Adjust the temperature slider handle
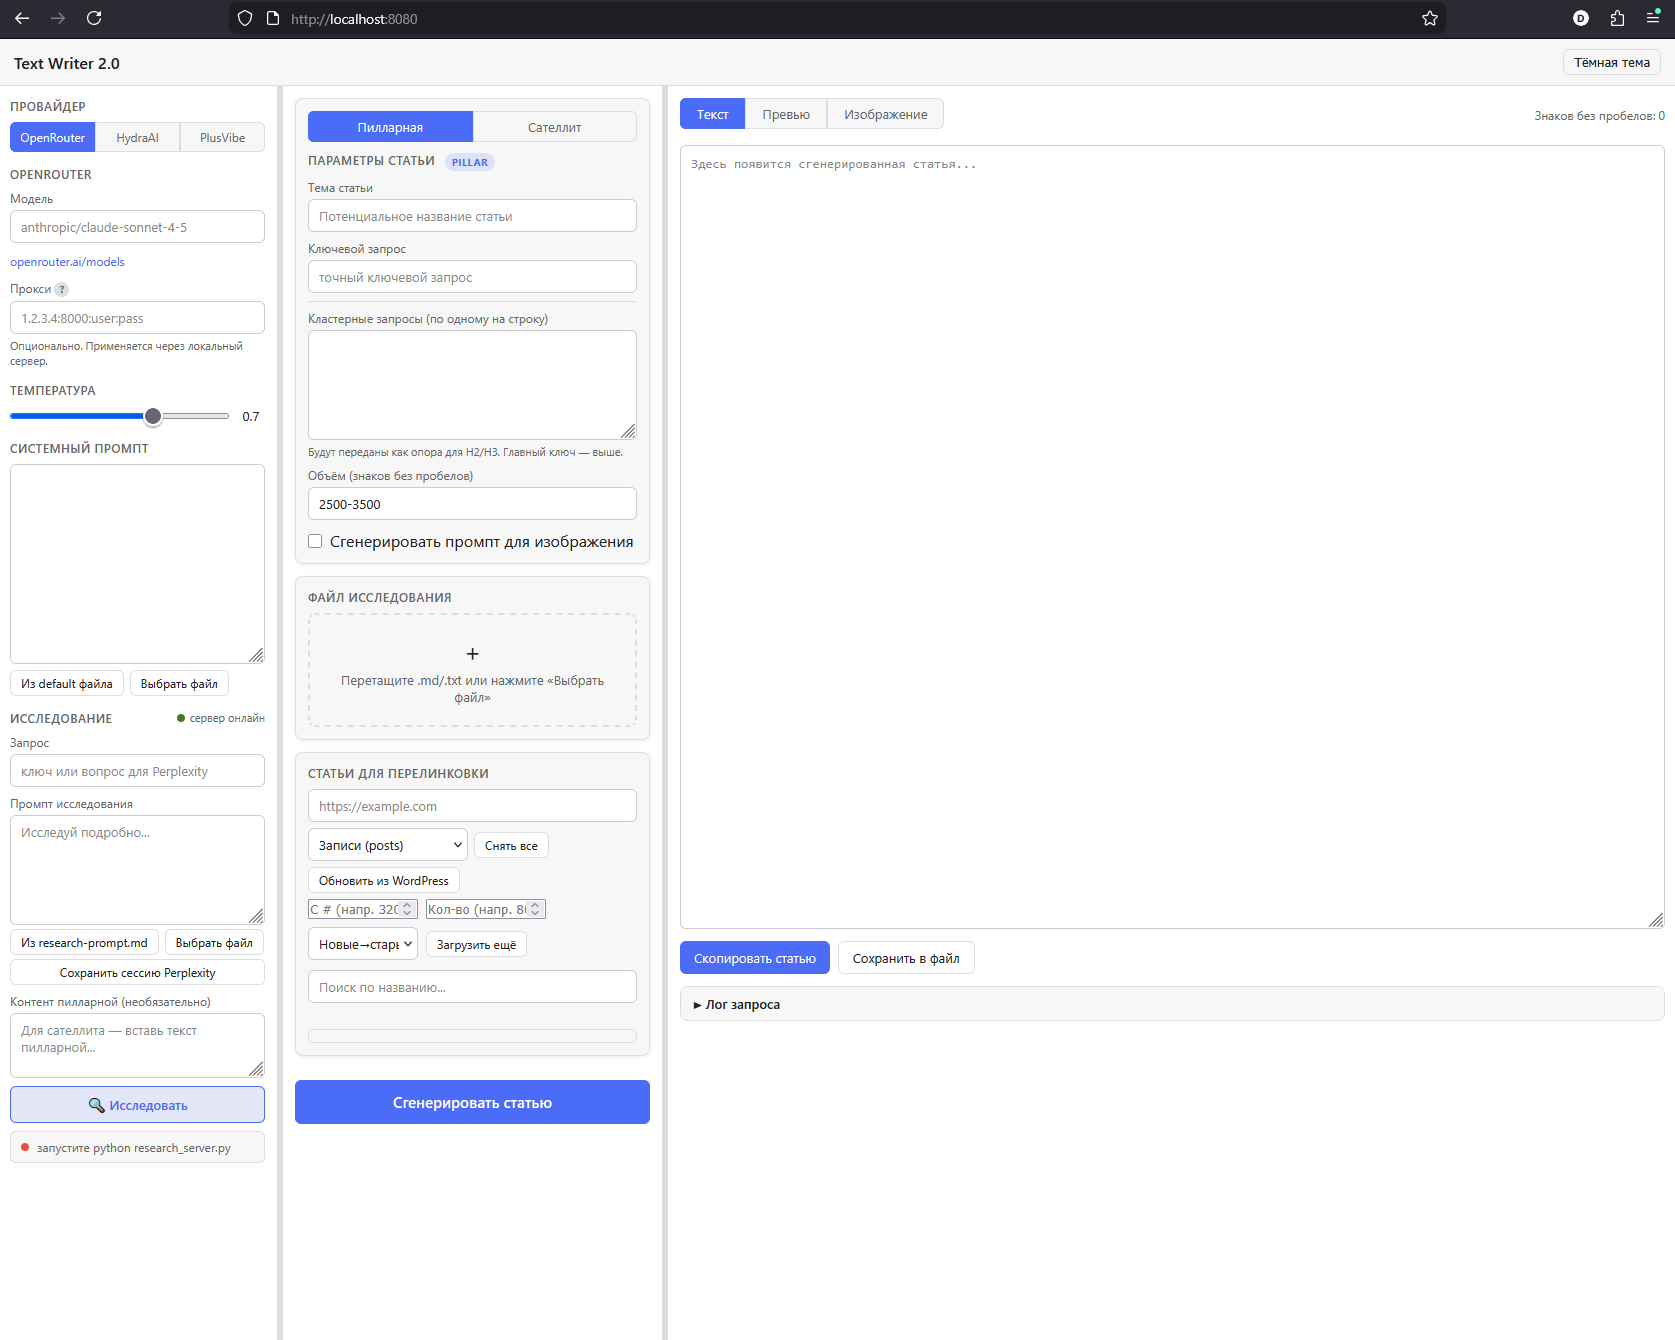The width and height of the screenshot is (1675, 1340). pyautogui.click(x=153, y=416)
